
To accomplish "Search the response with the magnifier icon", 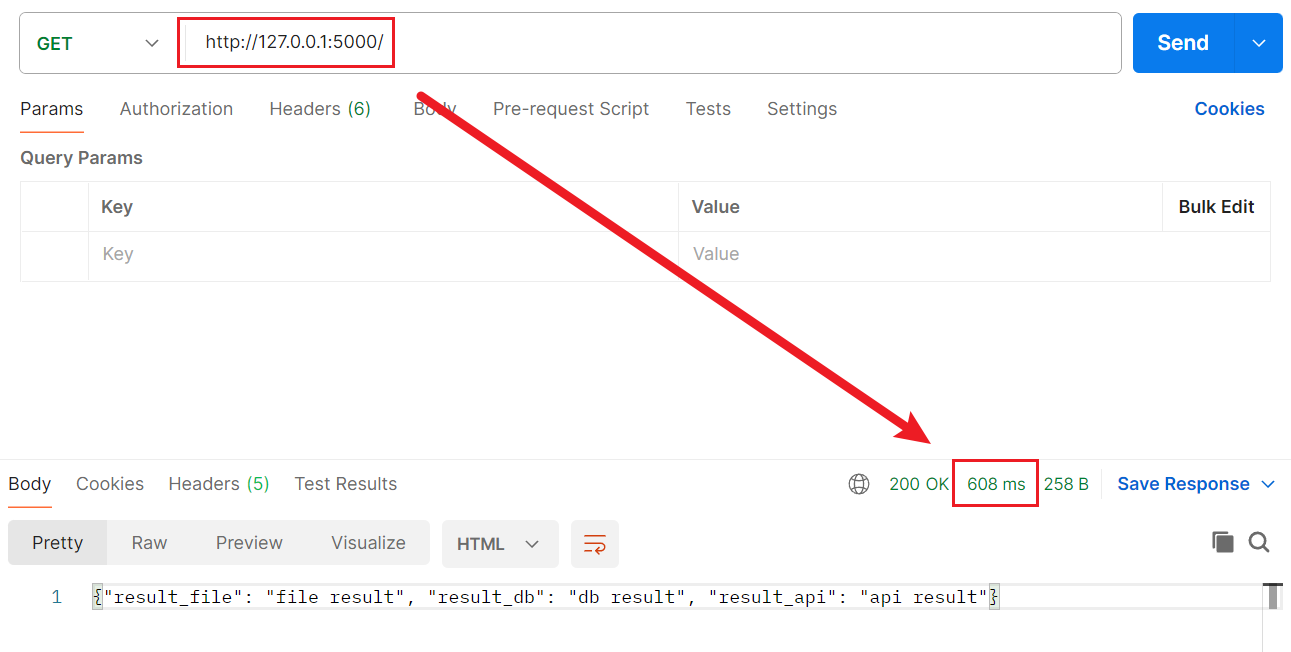I will point(1259,542).
